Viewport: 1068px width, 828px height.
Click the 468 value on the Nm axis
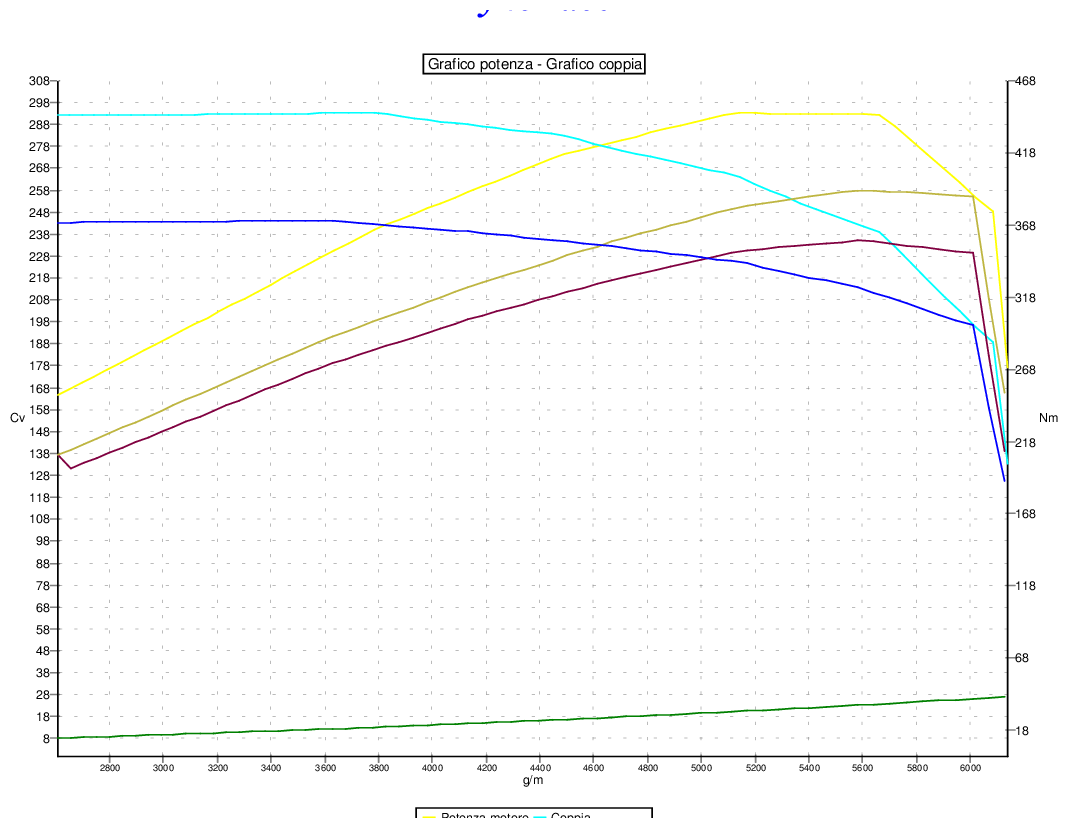1025,81
